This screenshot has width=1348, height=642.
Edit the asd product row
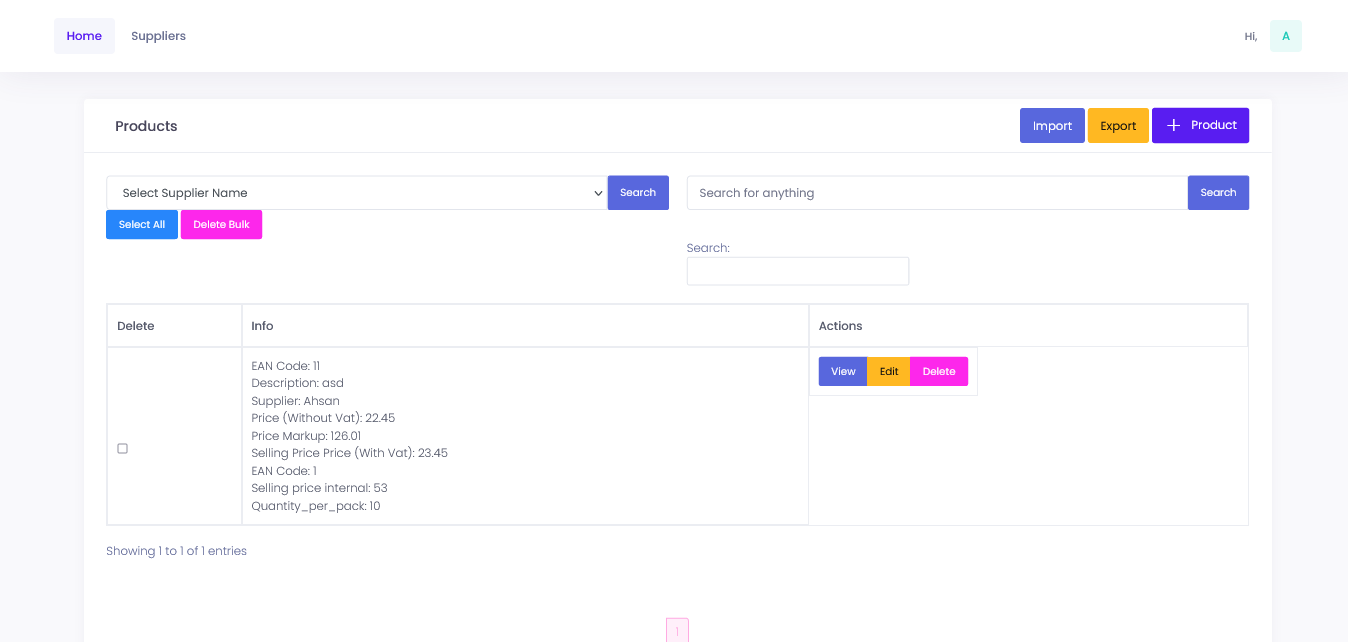(889, 372)
